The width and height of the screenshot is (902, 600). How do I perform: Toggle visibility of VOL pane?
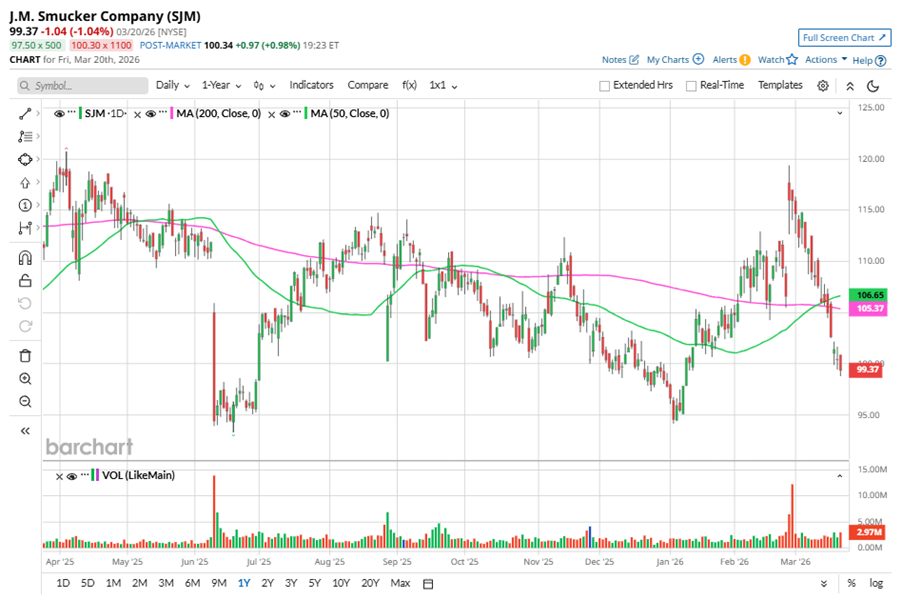(72, 476)
